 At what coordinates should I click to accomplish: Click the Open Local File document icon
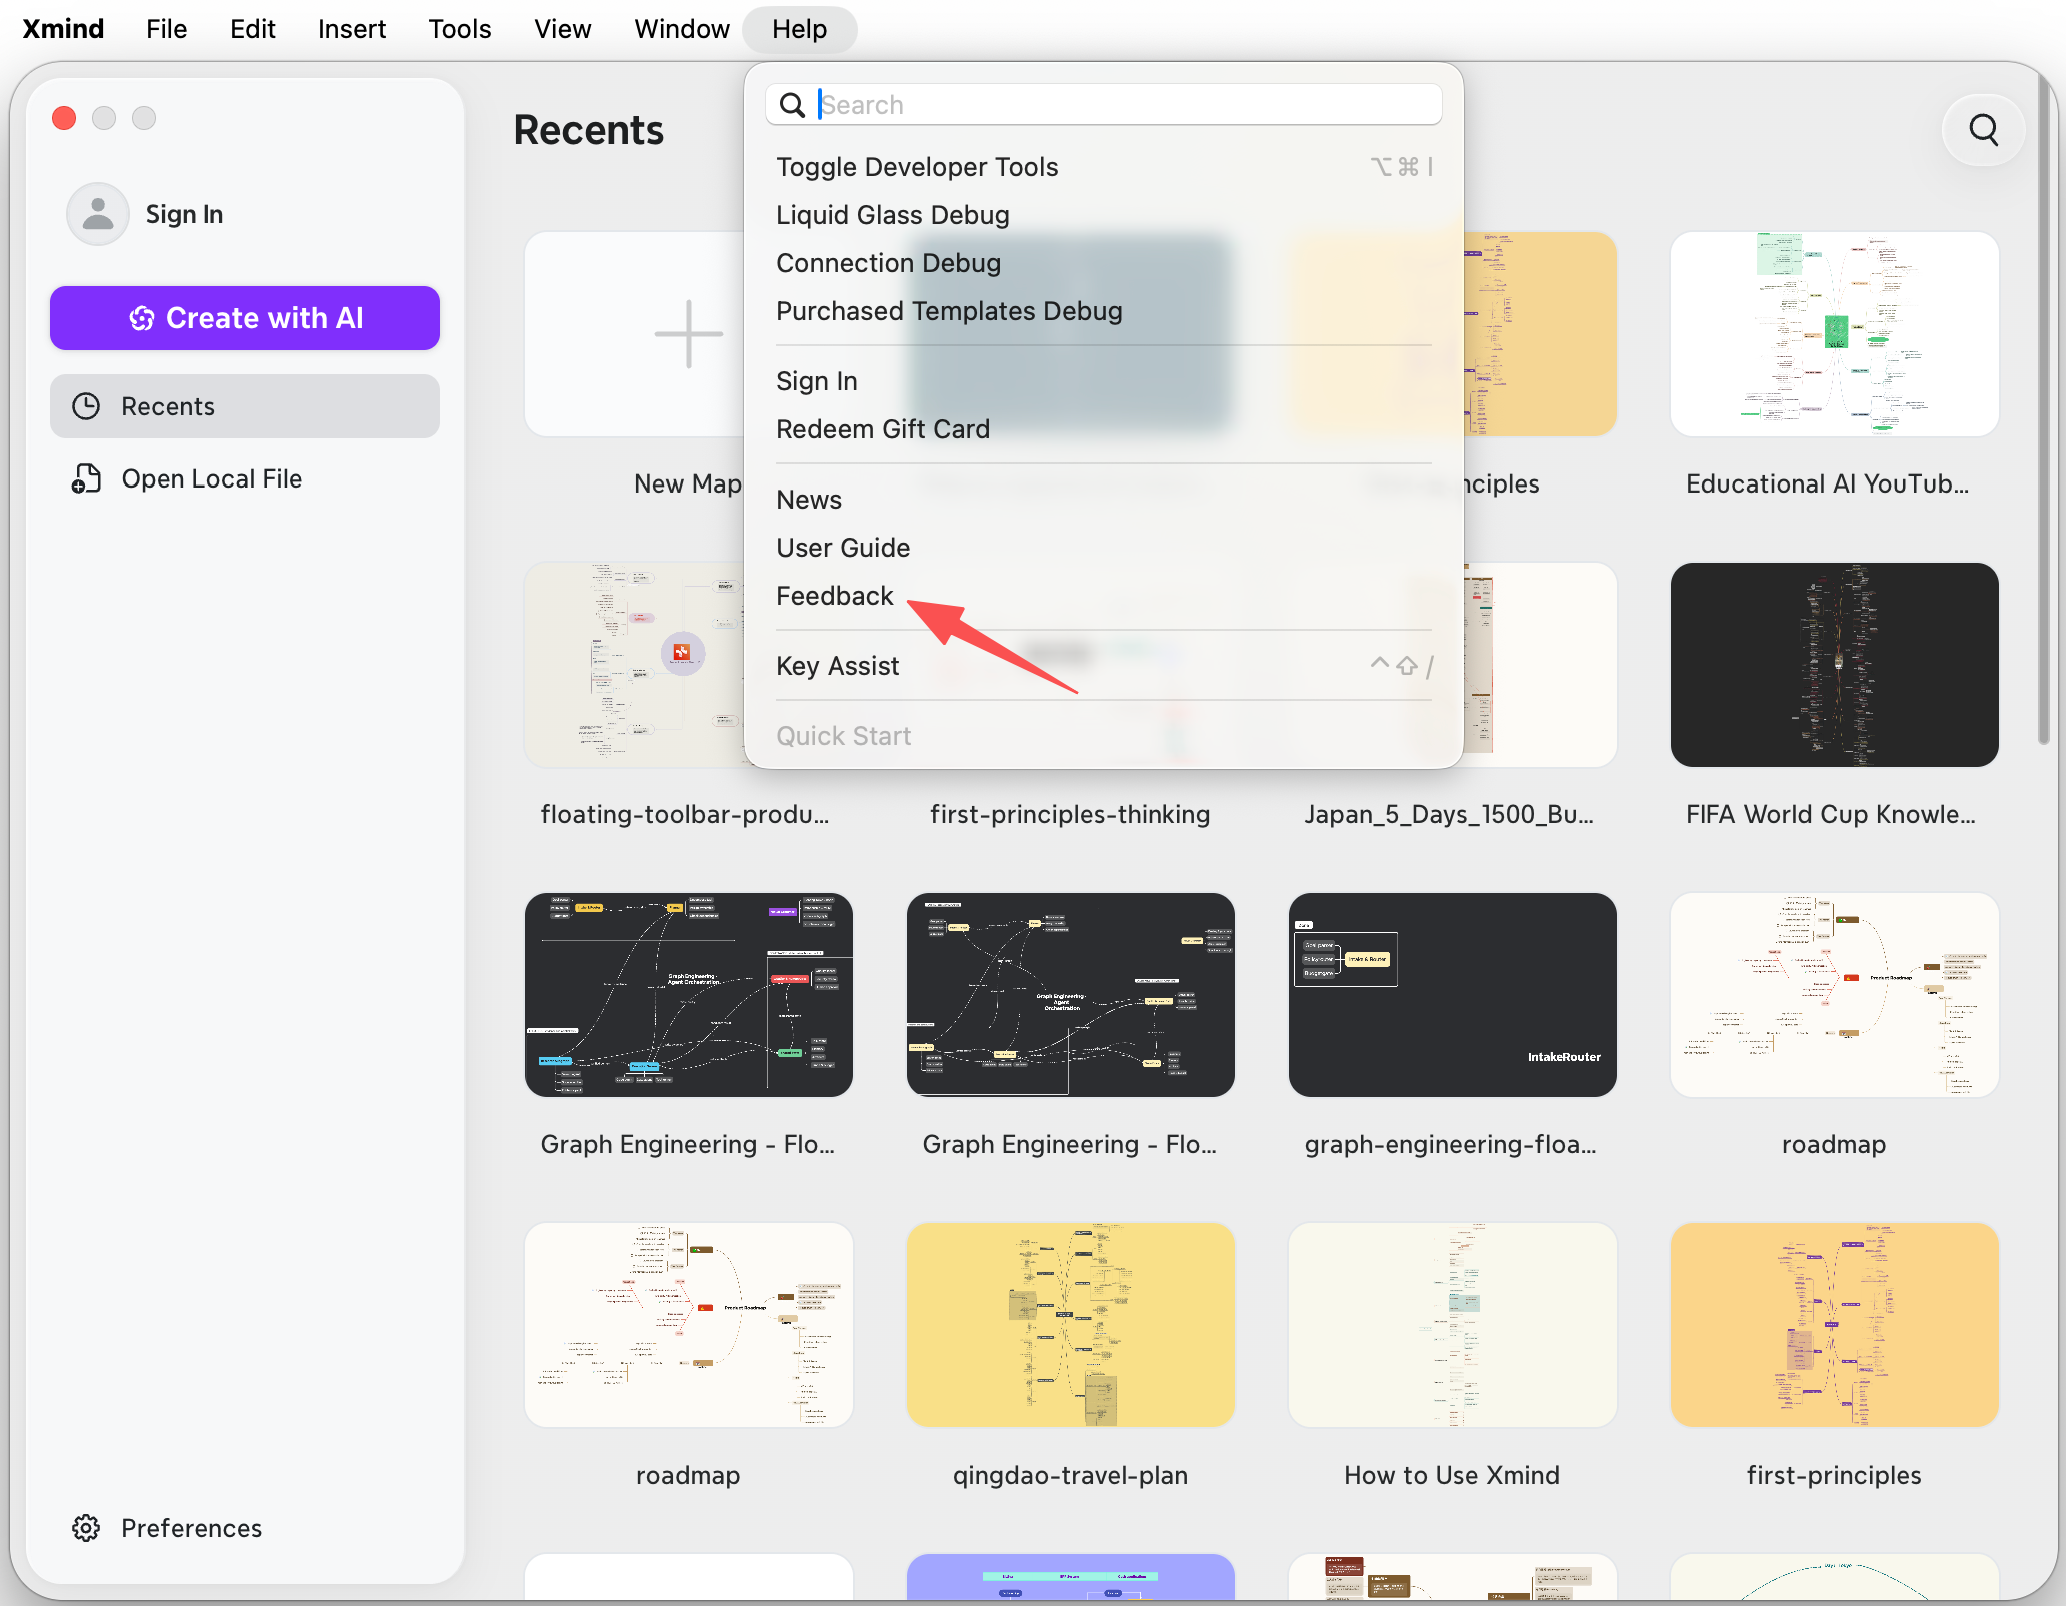coord(87,479)
